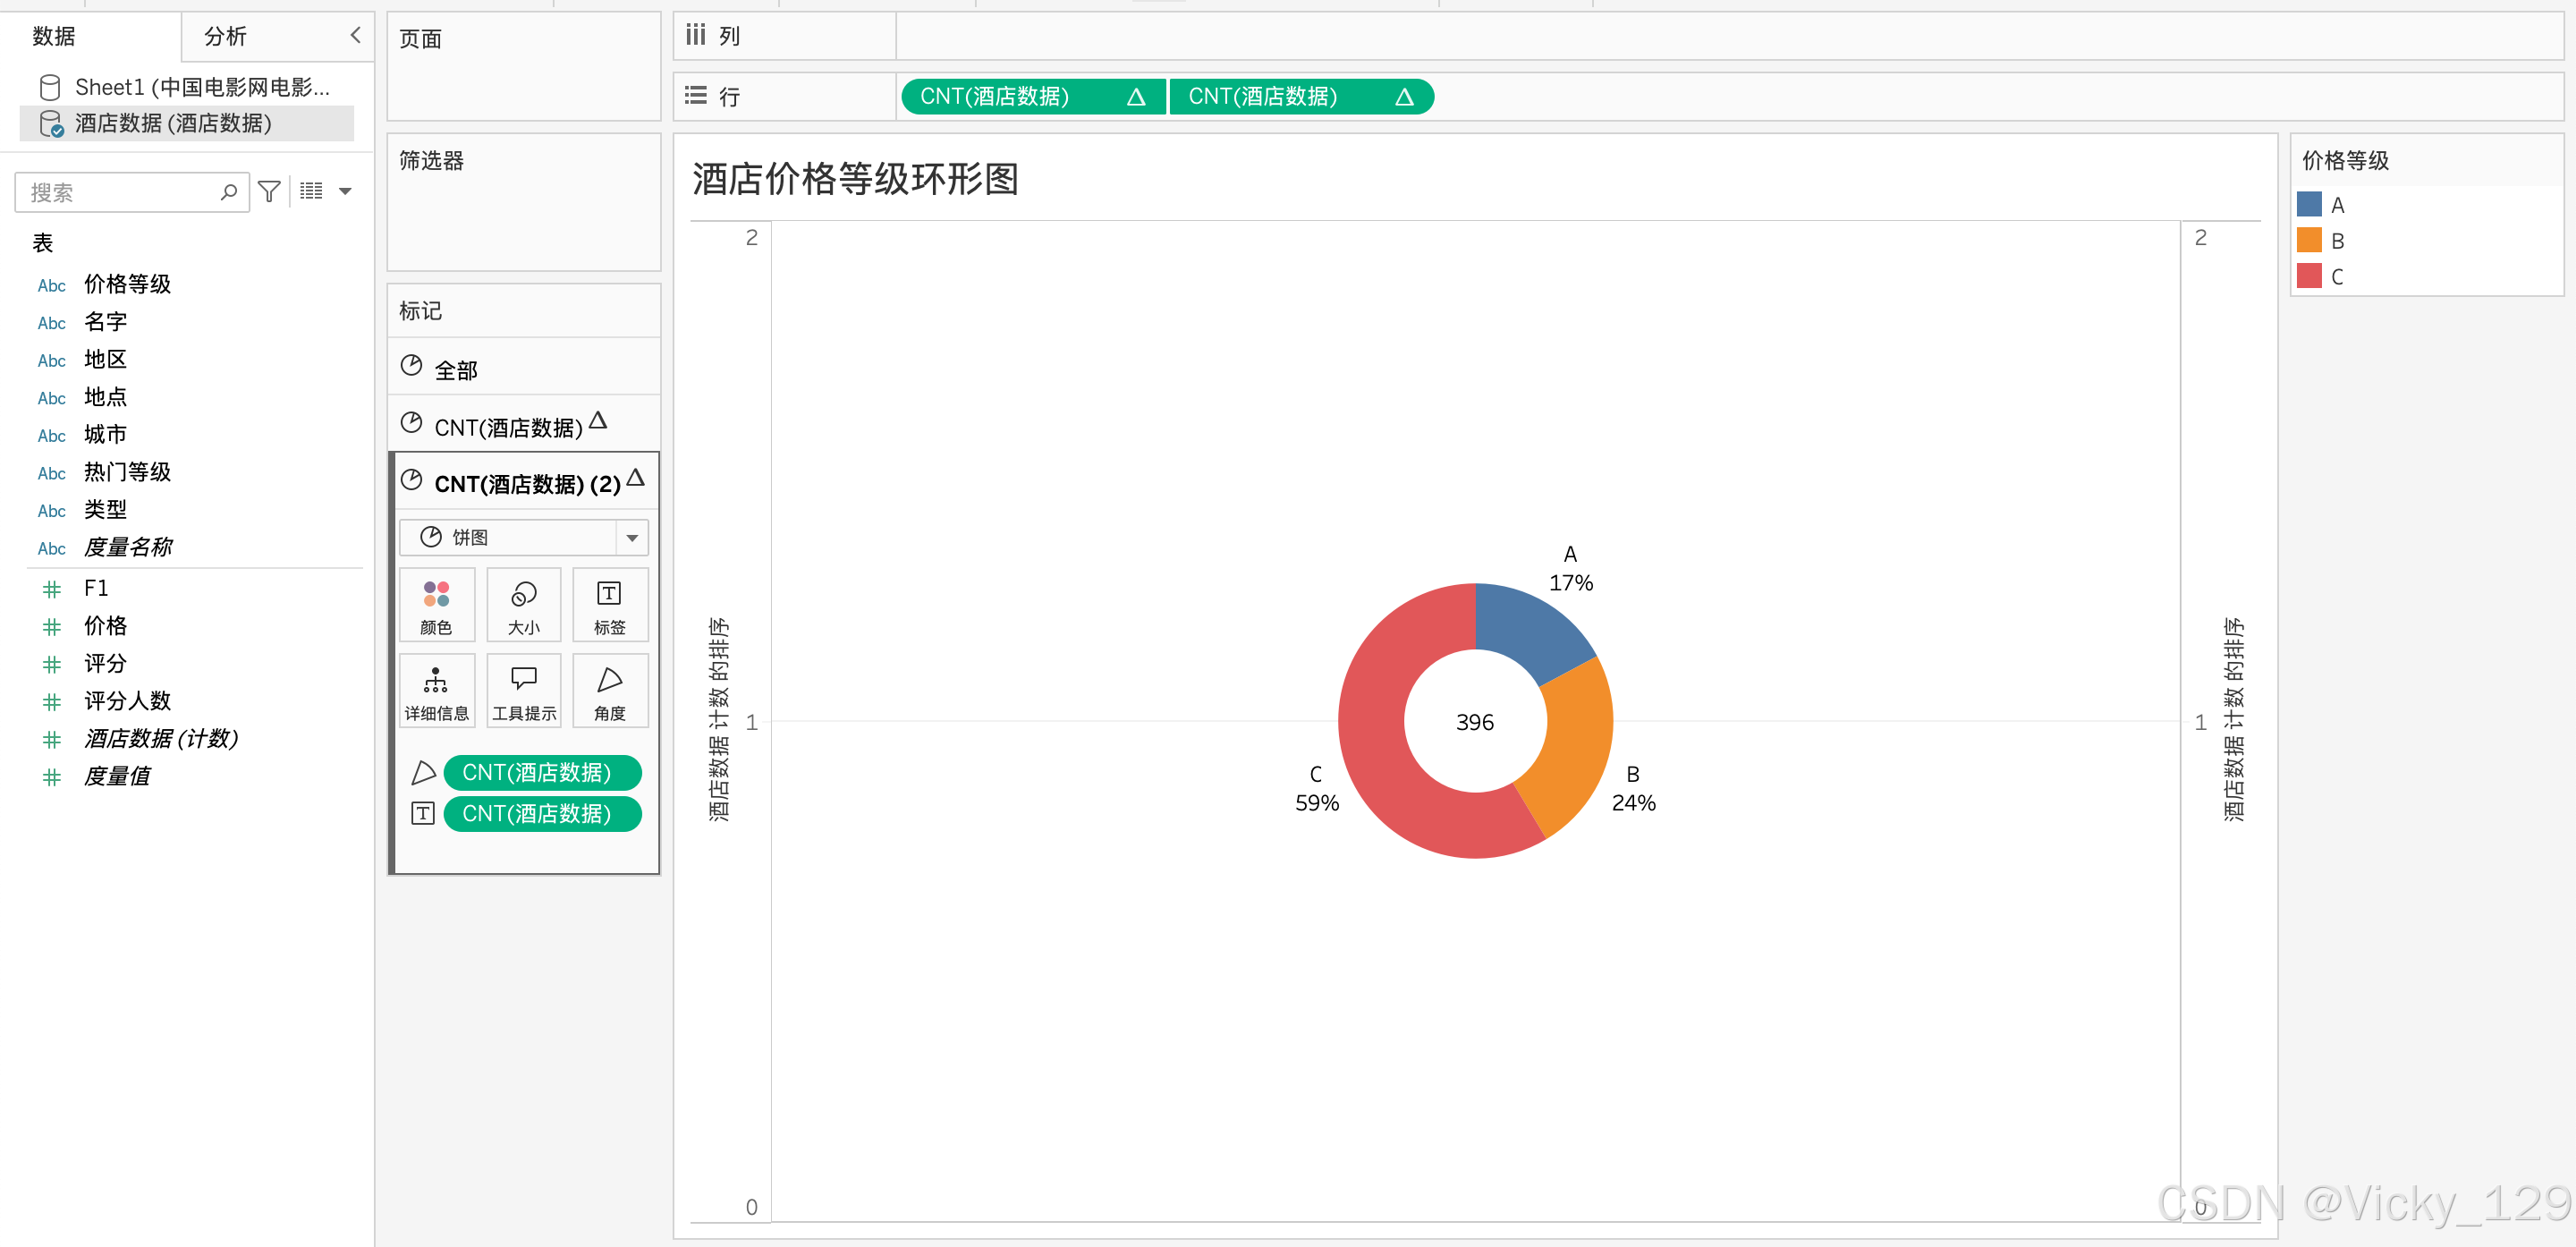
Task: Collapse the data pane with left chevron
Action: click(355, 36)
